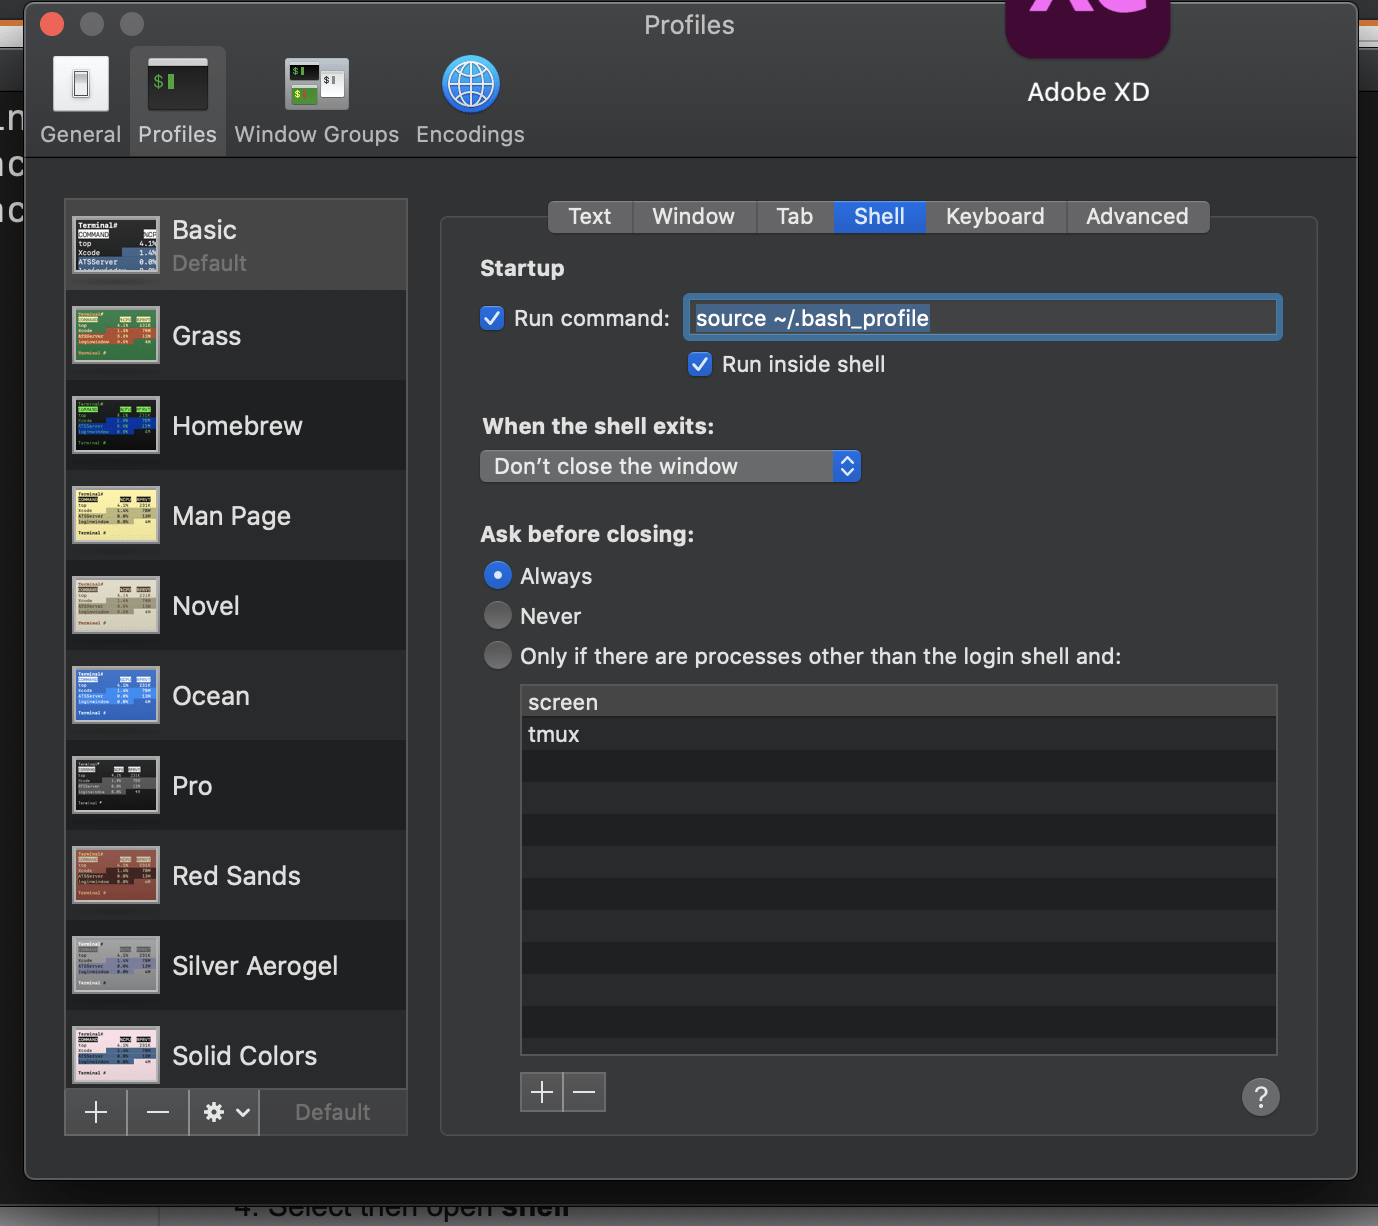
Task: Open the Profiles preferences pane icon
Action: coord(177,84)
